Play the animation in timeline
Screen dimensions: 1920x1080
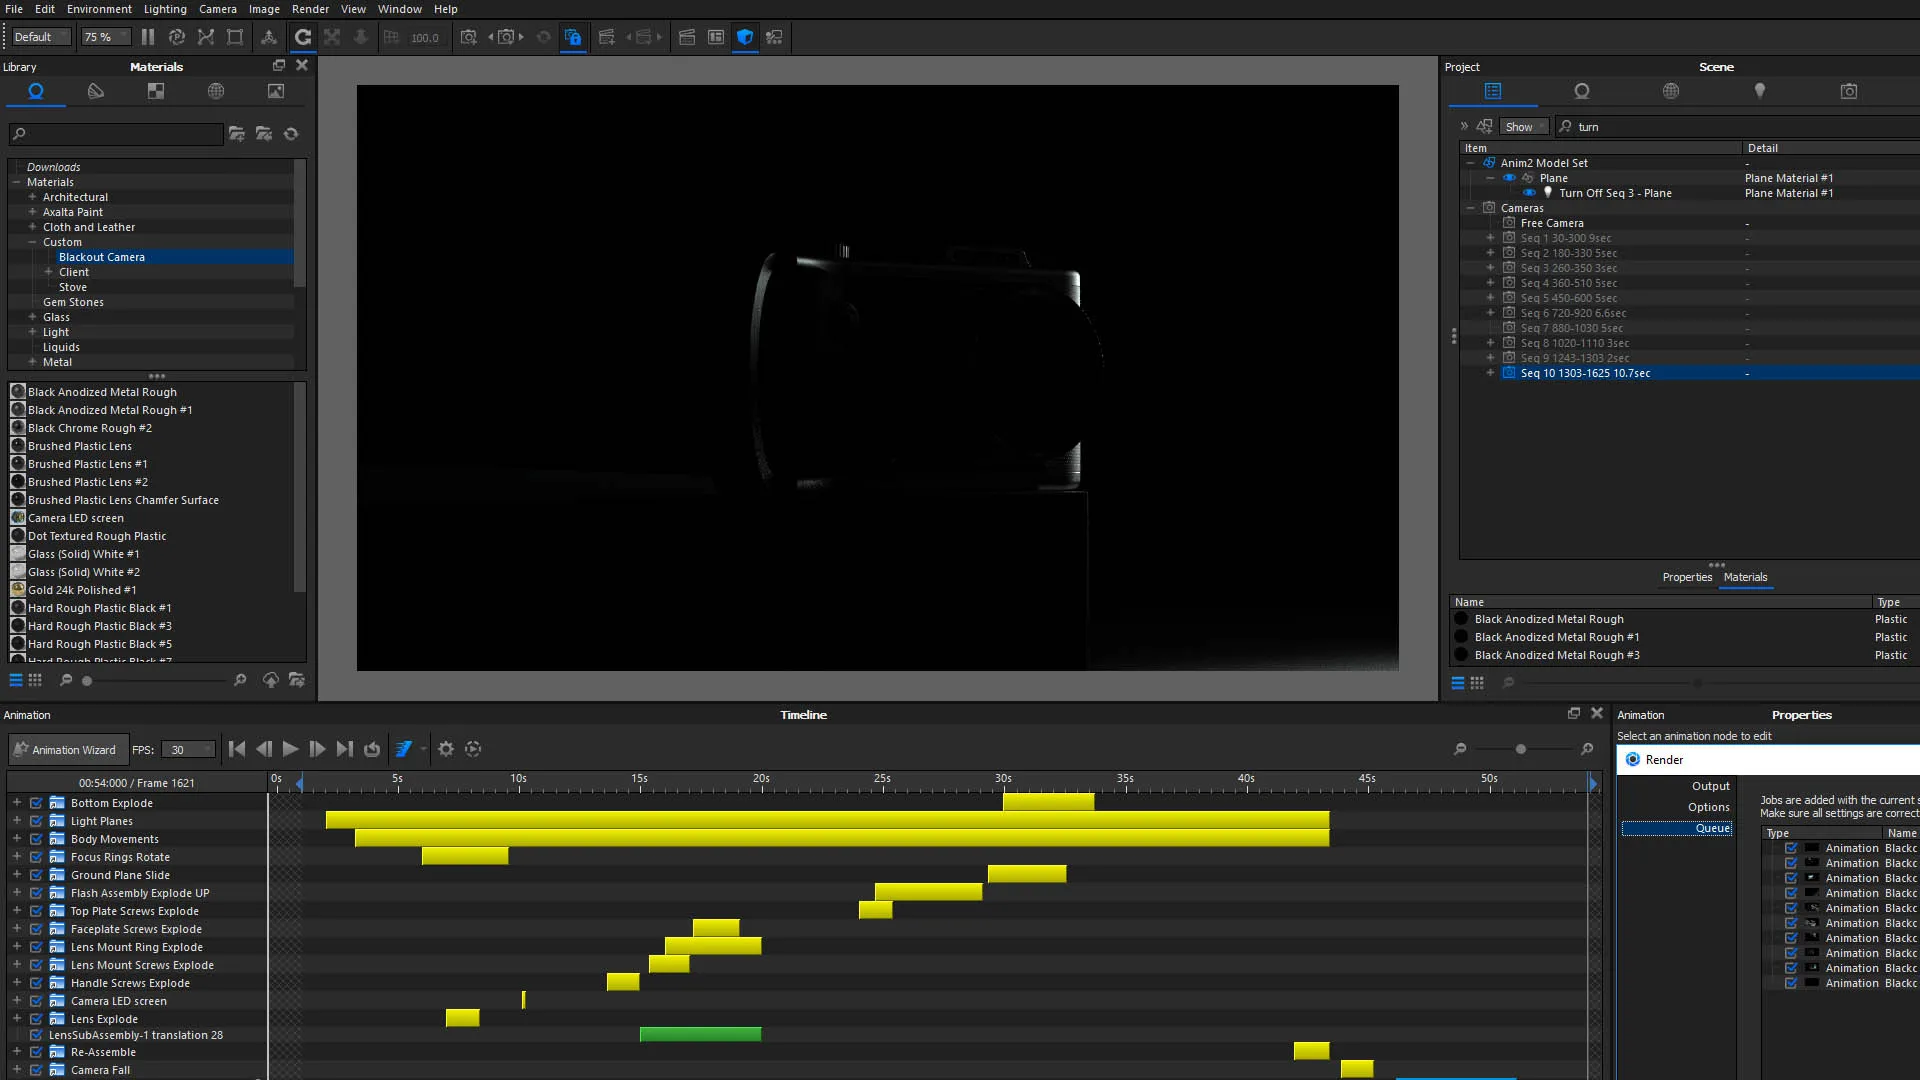[x=290, y=749]
